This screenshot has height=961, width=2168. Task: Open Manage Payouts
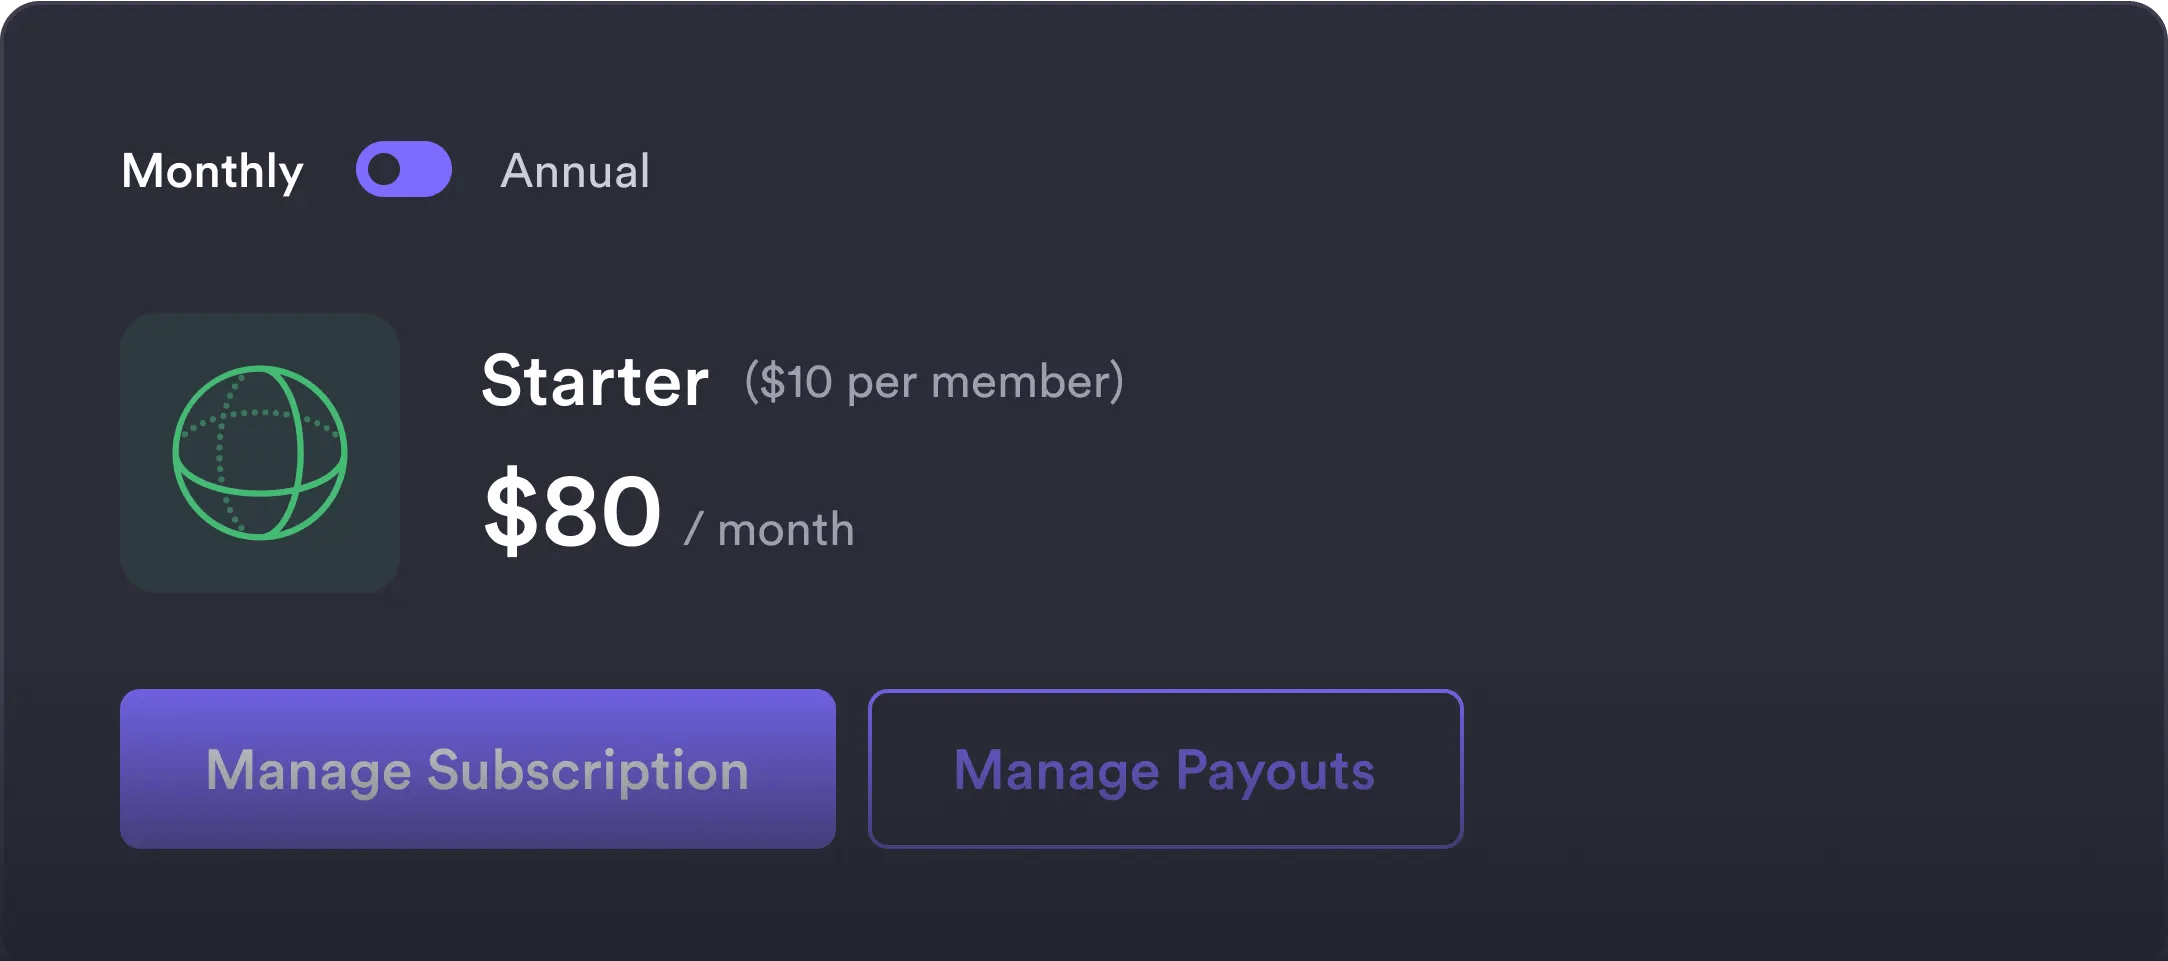point(1165,769)
